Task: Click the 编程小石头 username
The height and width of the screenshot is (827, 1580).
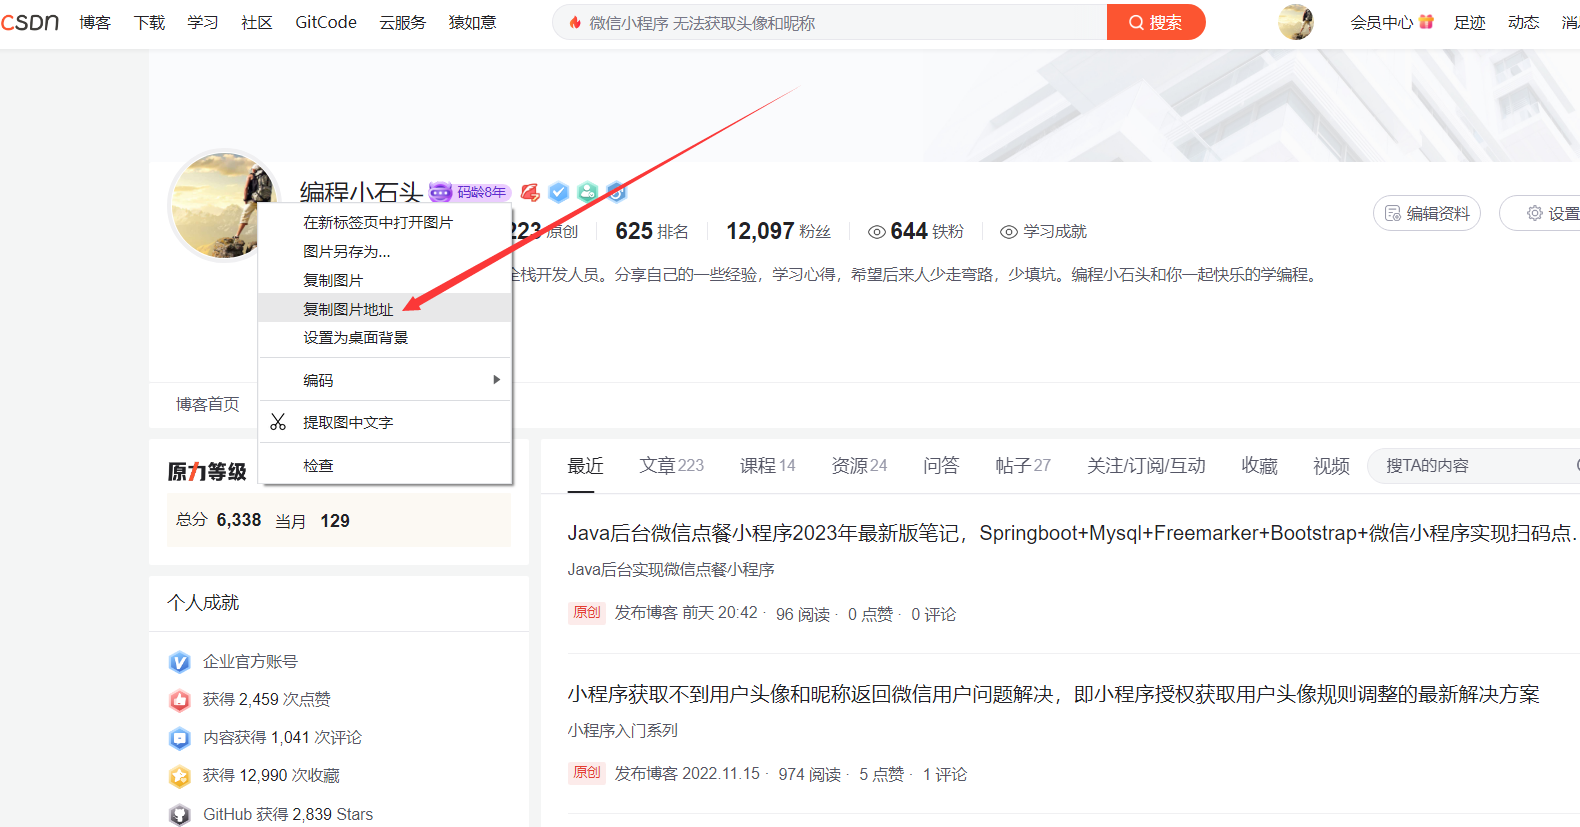Action: coord(361,191)
